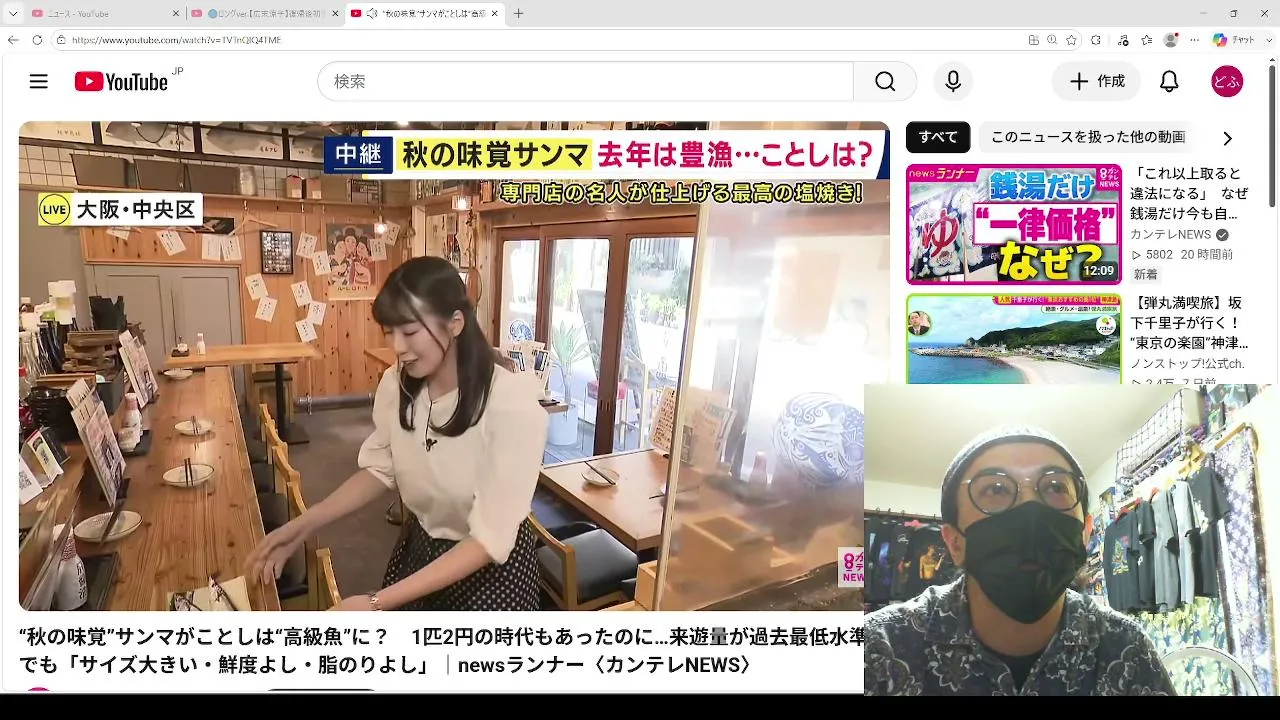This screenshot has width=1280, height=720.
Task: Close the ニュース - YouTube tab
Action: pos(176,14)
